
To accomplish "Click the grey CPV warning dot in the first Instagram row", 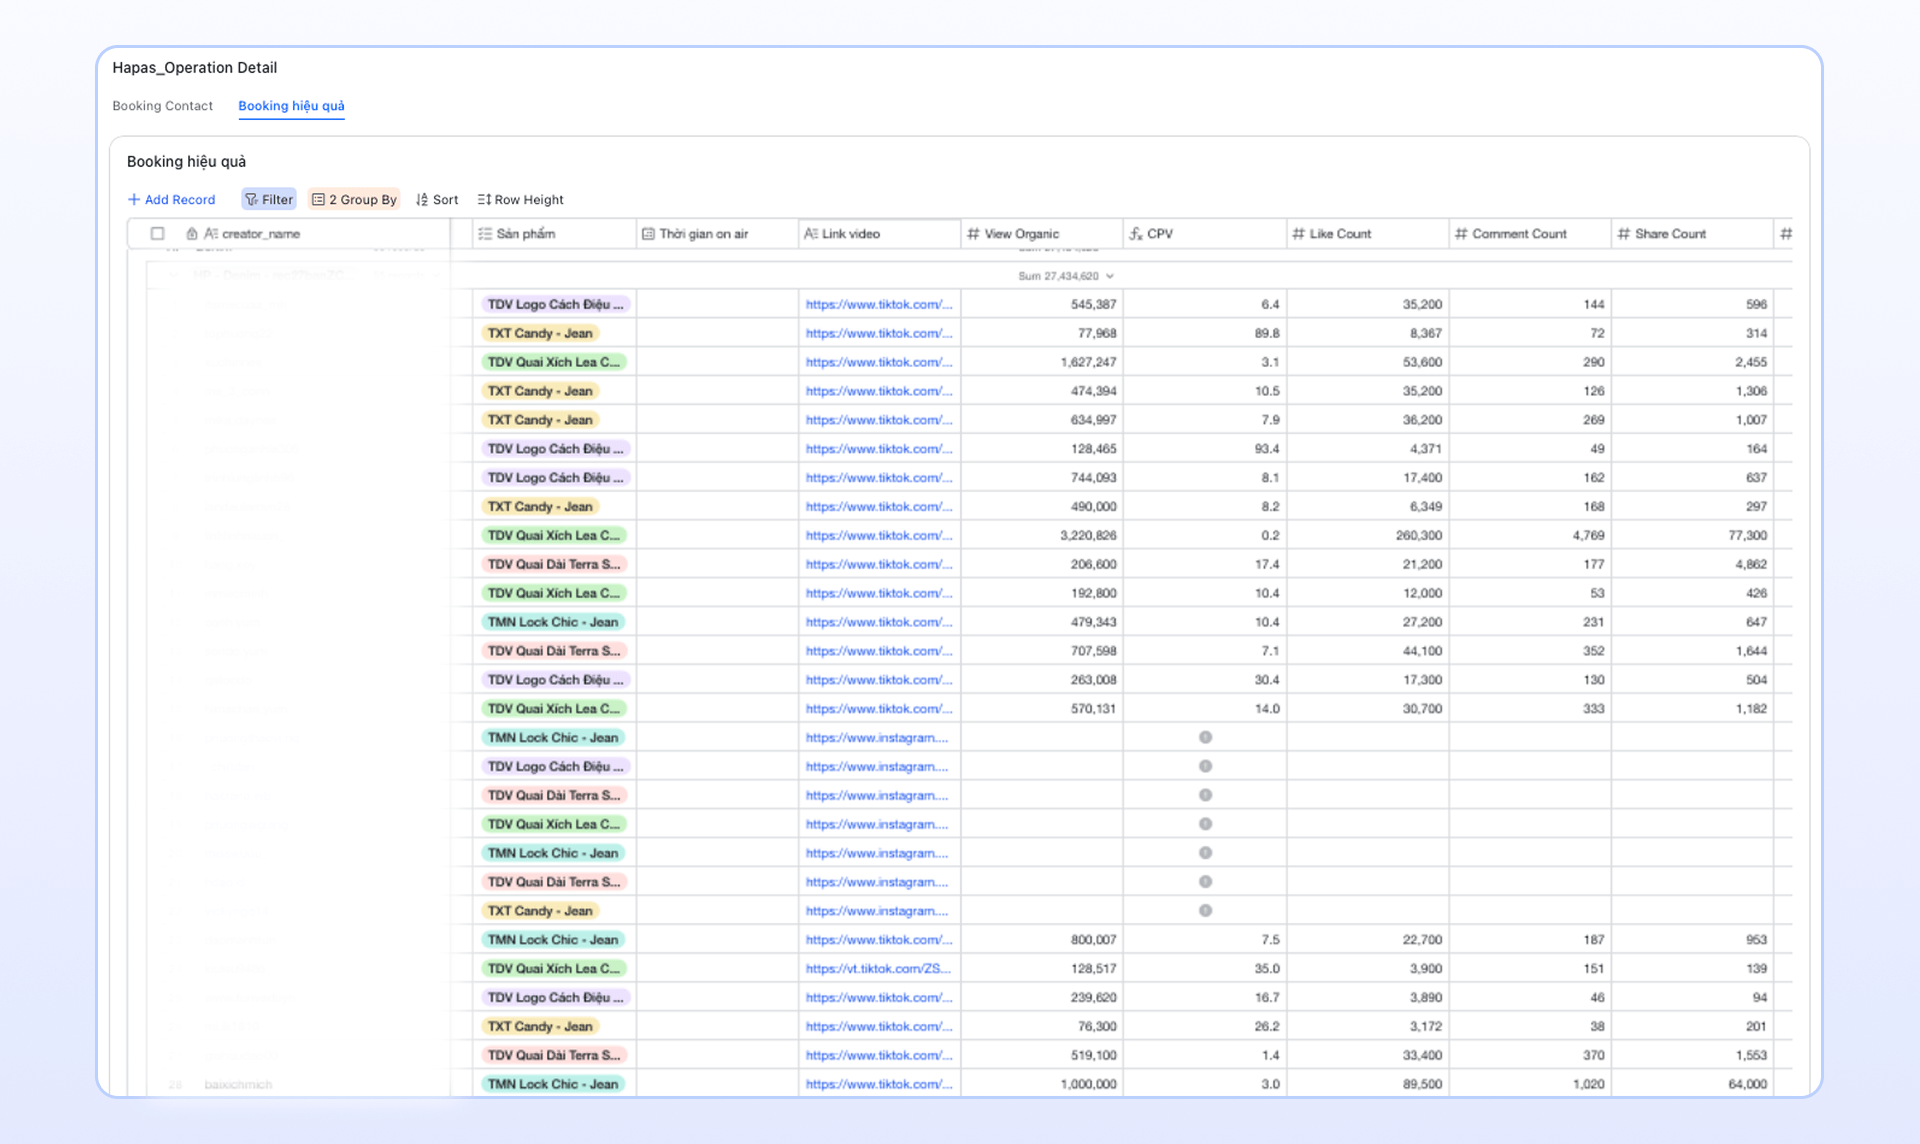I will click(x=1205, y=738).
